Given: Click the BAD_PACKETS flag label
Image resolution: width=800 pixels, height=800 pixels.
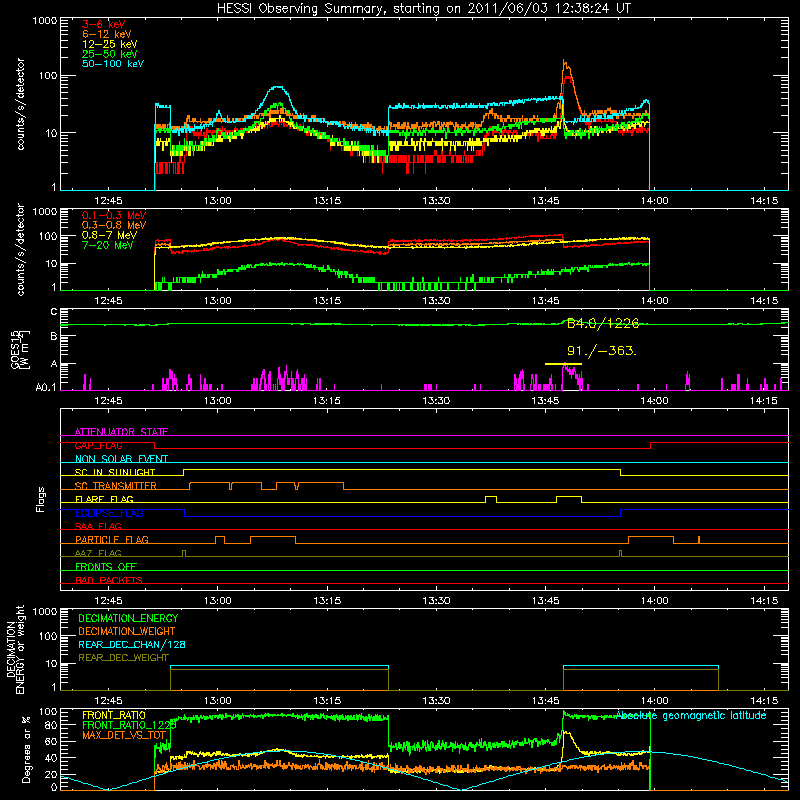Looking at the screenshot, I should pos(109,580).
